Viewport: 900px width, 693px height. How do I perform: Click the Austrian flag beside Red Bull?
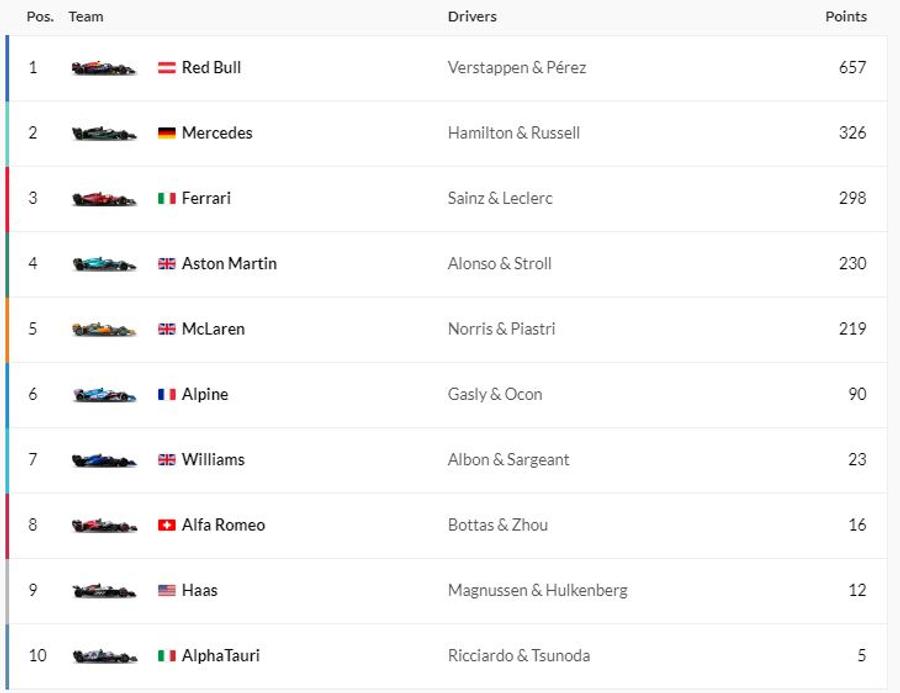[x=166, y=68]
